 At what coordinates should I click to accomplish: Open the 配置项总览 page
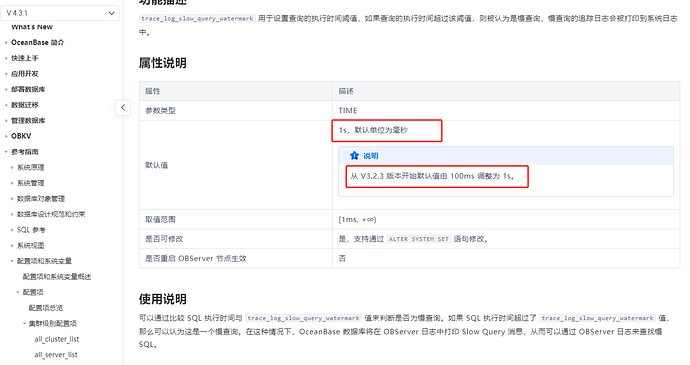[46, 308]
